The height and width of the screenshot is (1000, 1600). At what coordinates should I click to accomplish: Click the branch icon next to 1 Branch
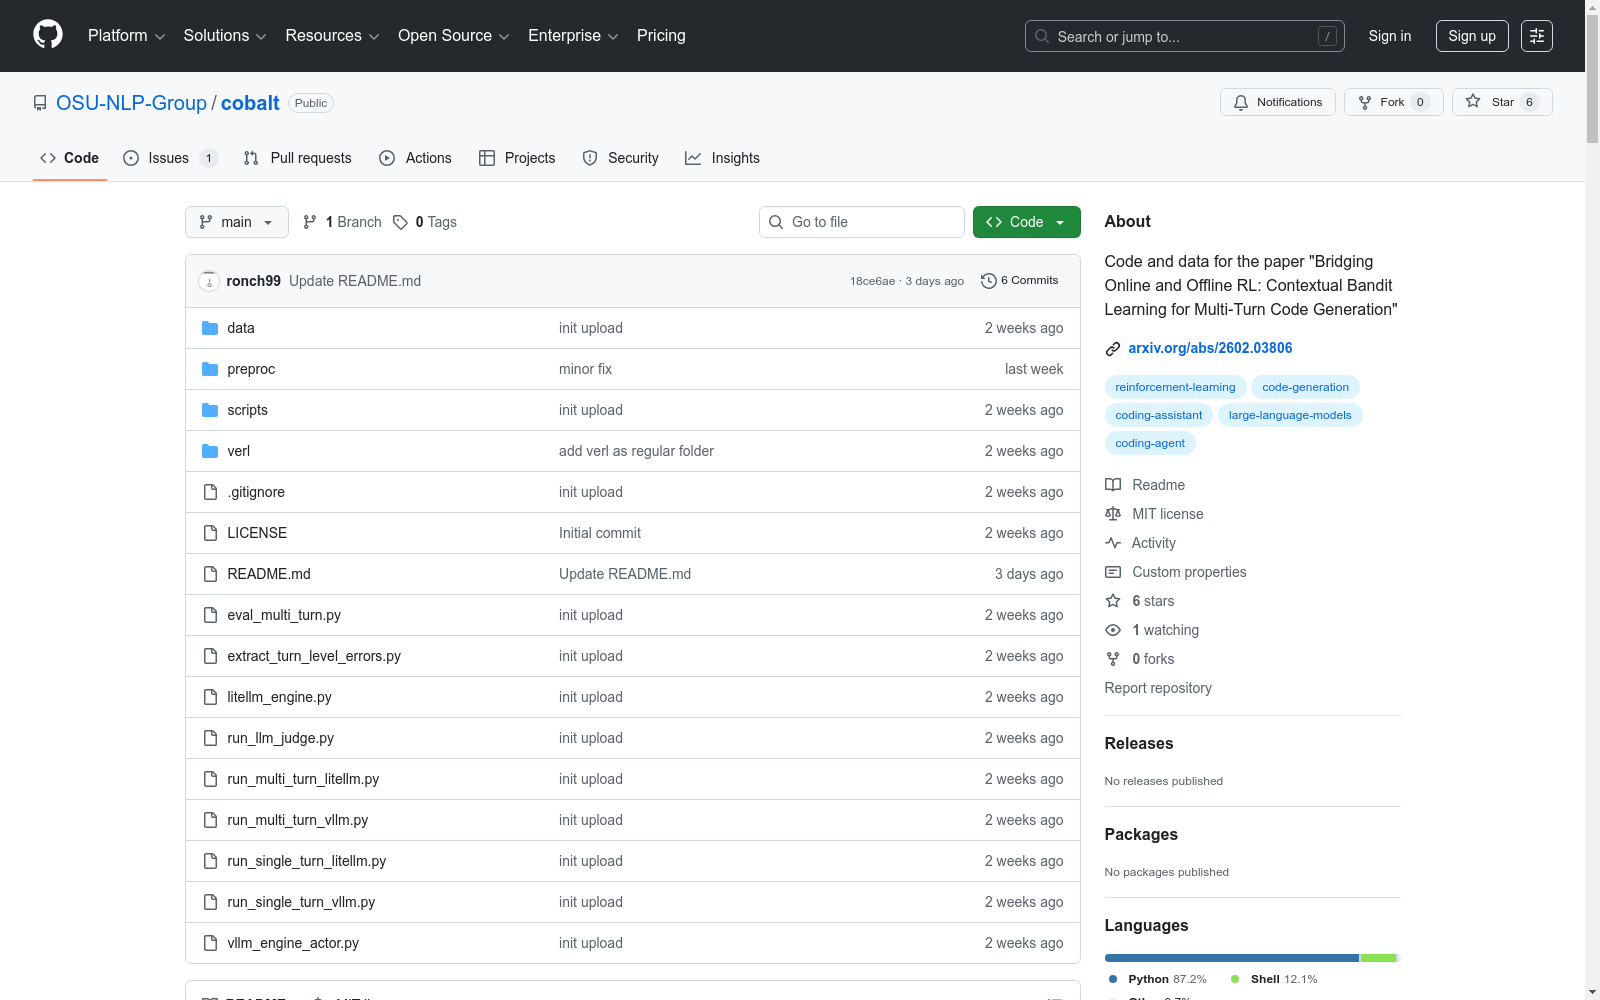click(x=310, y=222)
